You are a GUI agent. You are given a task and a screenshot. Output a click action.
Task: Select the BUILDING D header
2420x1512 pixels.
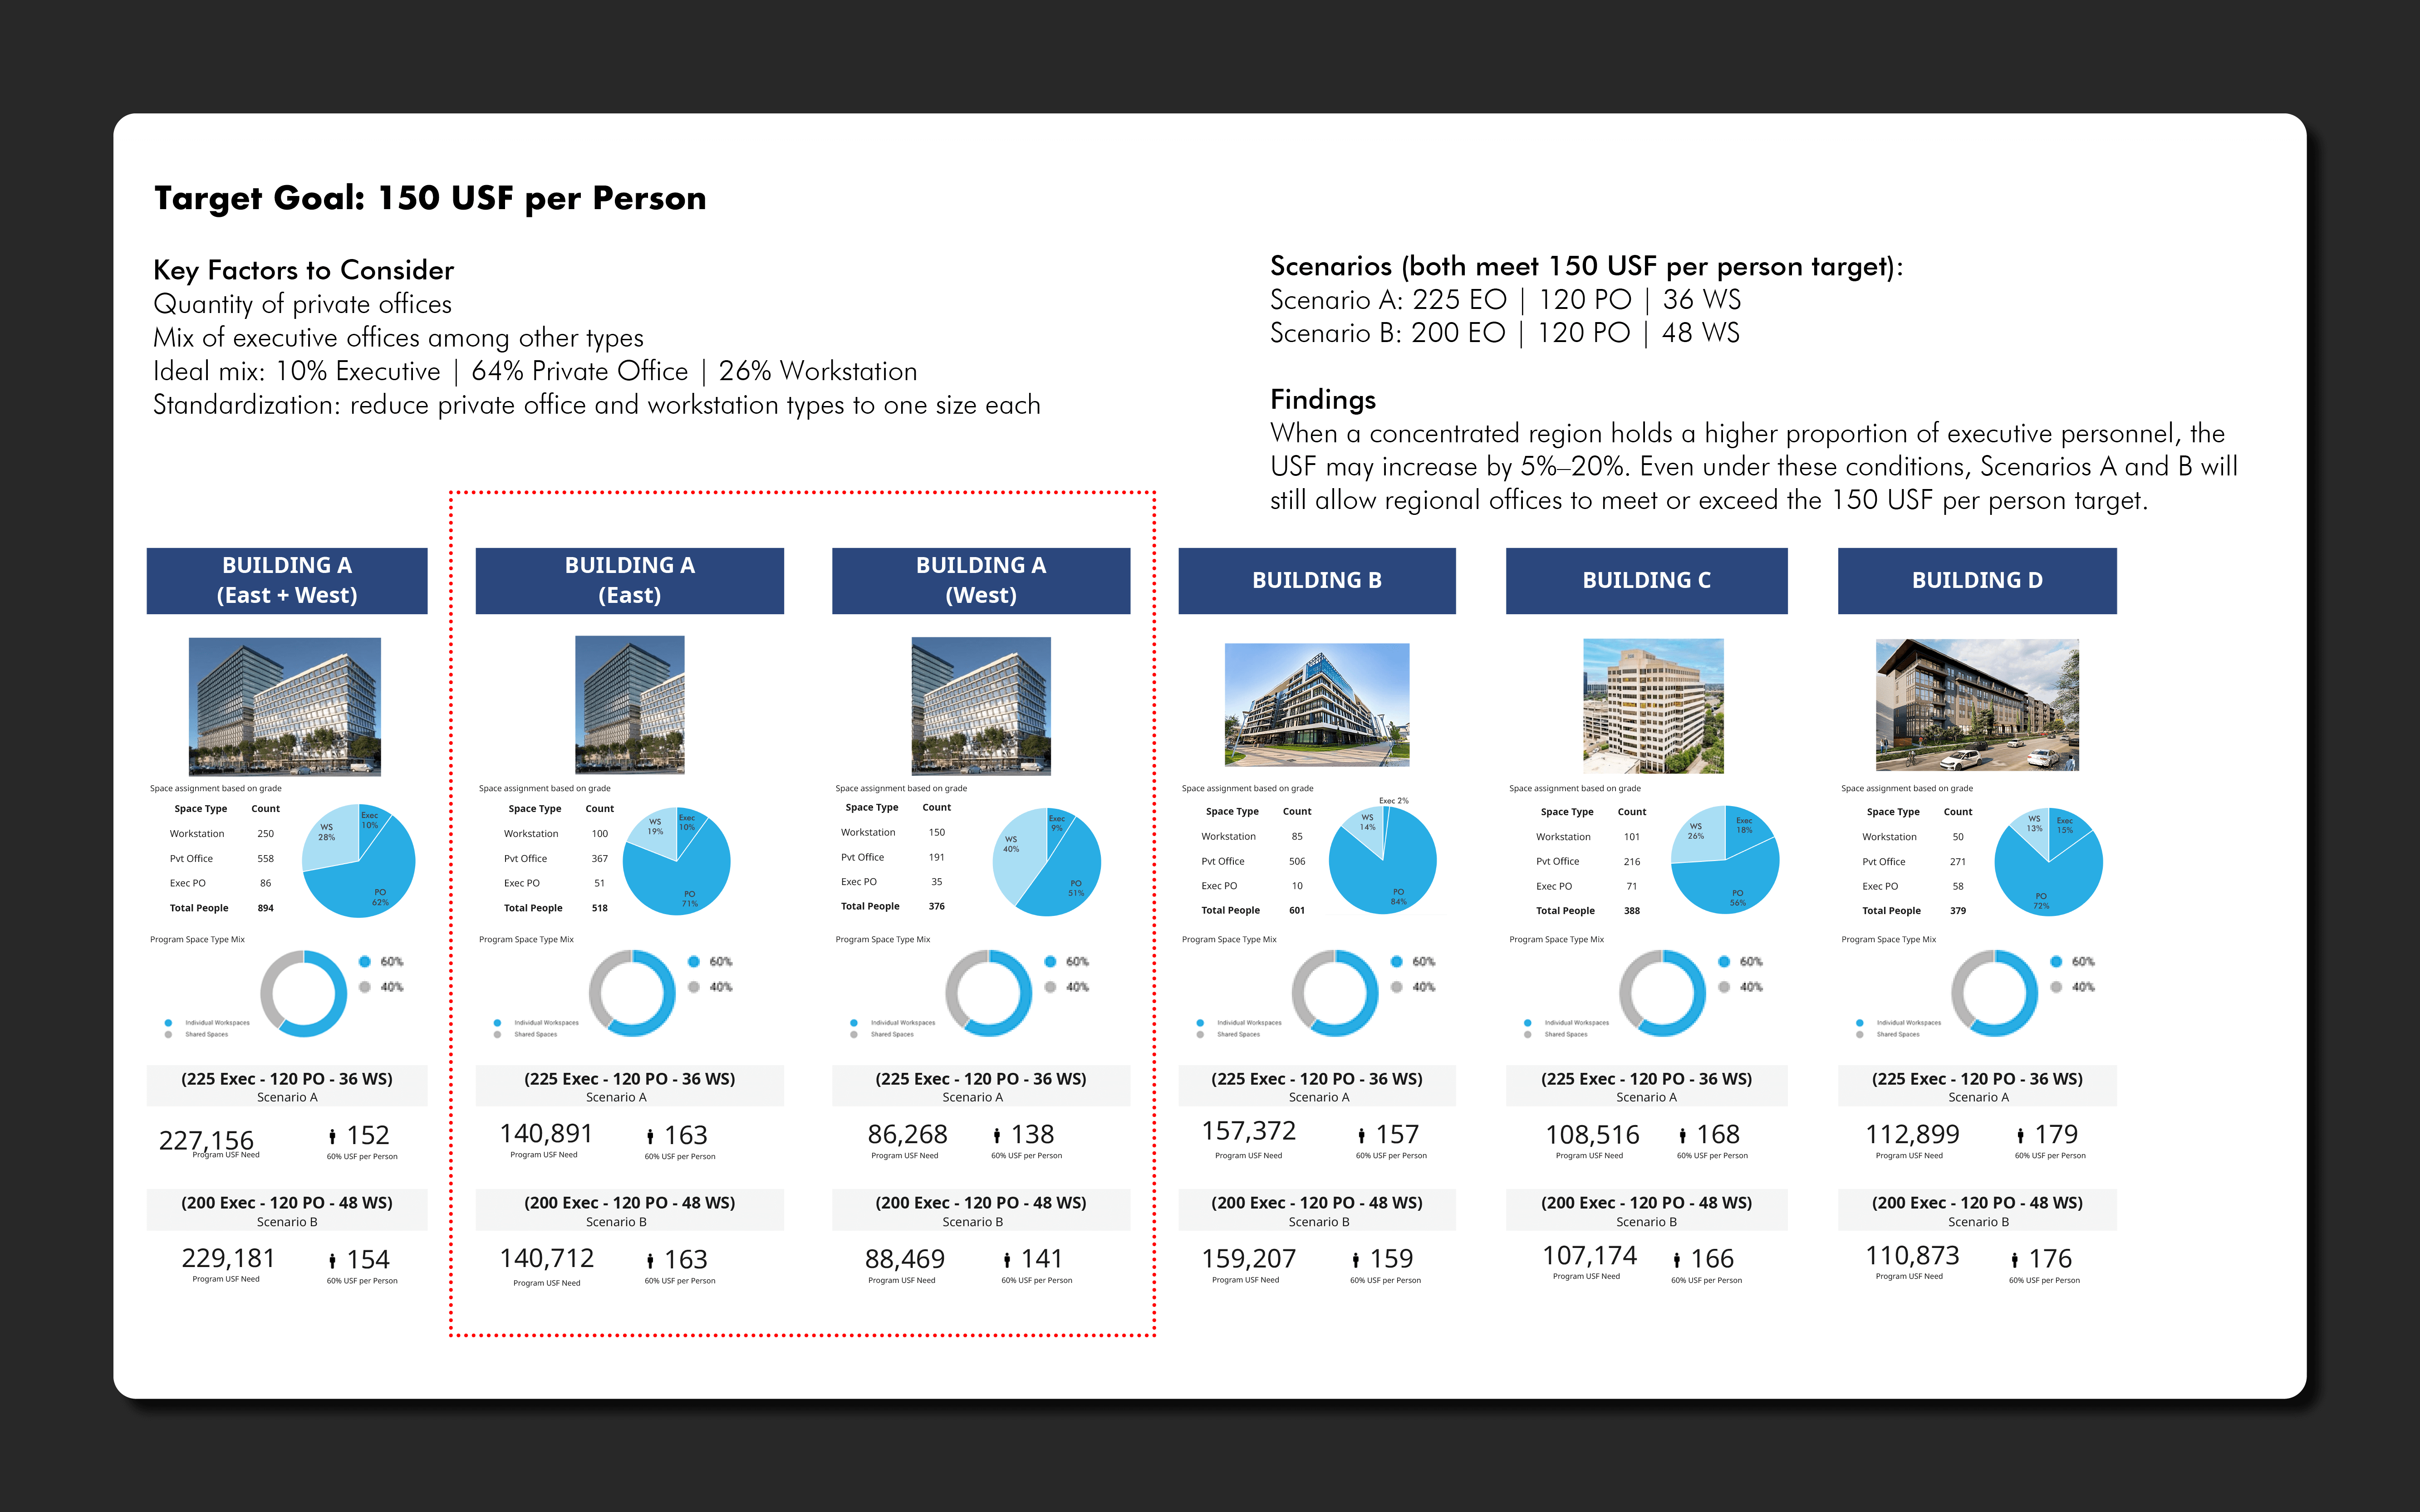(x=1977, y=581)
